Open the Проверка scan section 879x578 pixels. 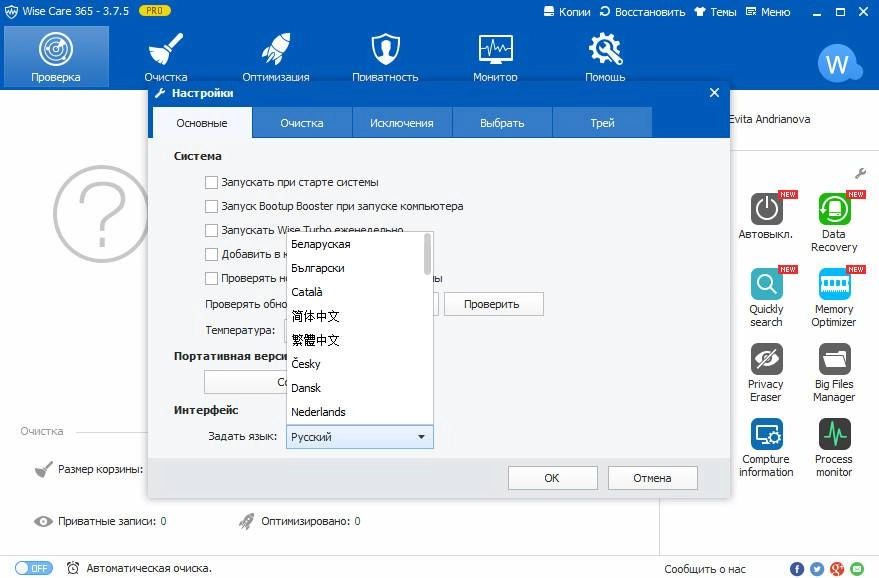[x=55, y=57]
